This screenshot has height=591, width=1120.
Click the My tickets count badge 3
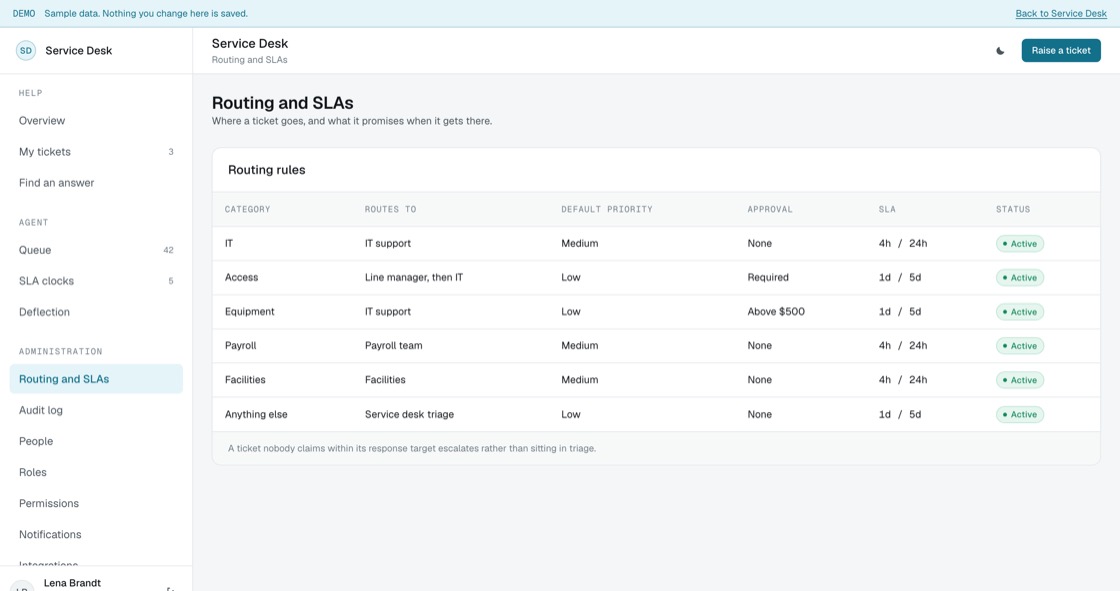171,152
